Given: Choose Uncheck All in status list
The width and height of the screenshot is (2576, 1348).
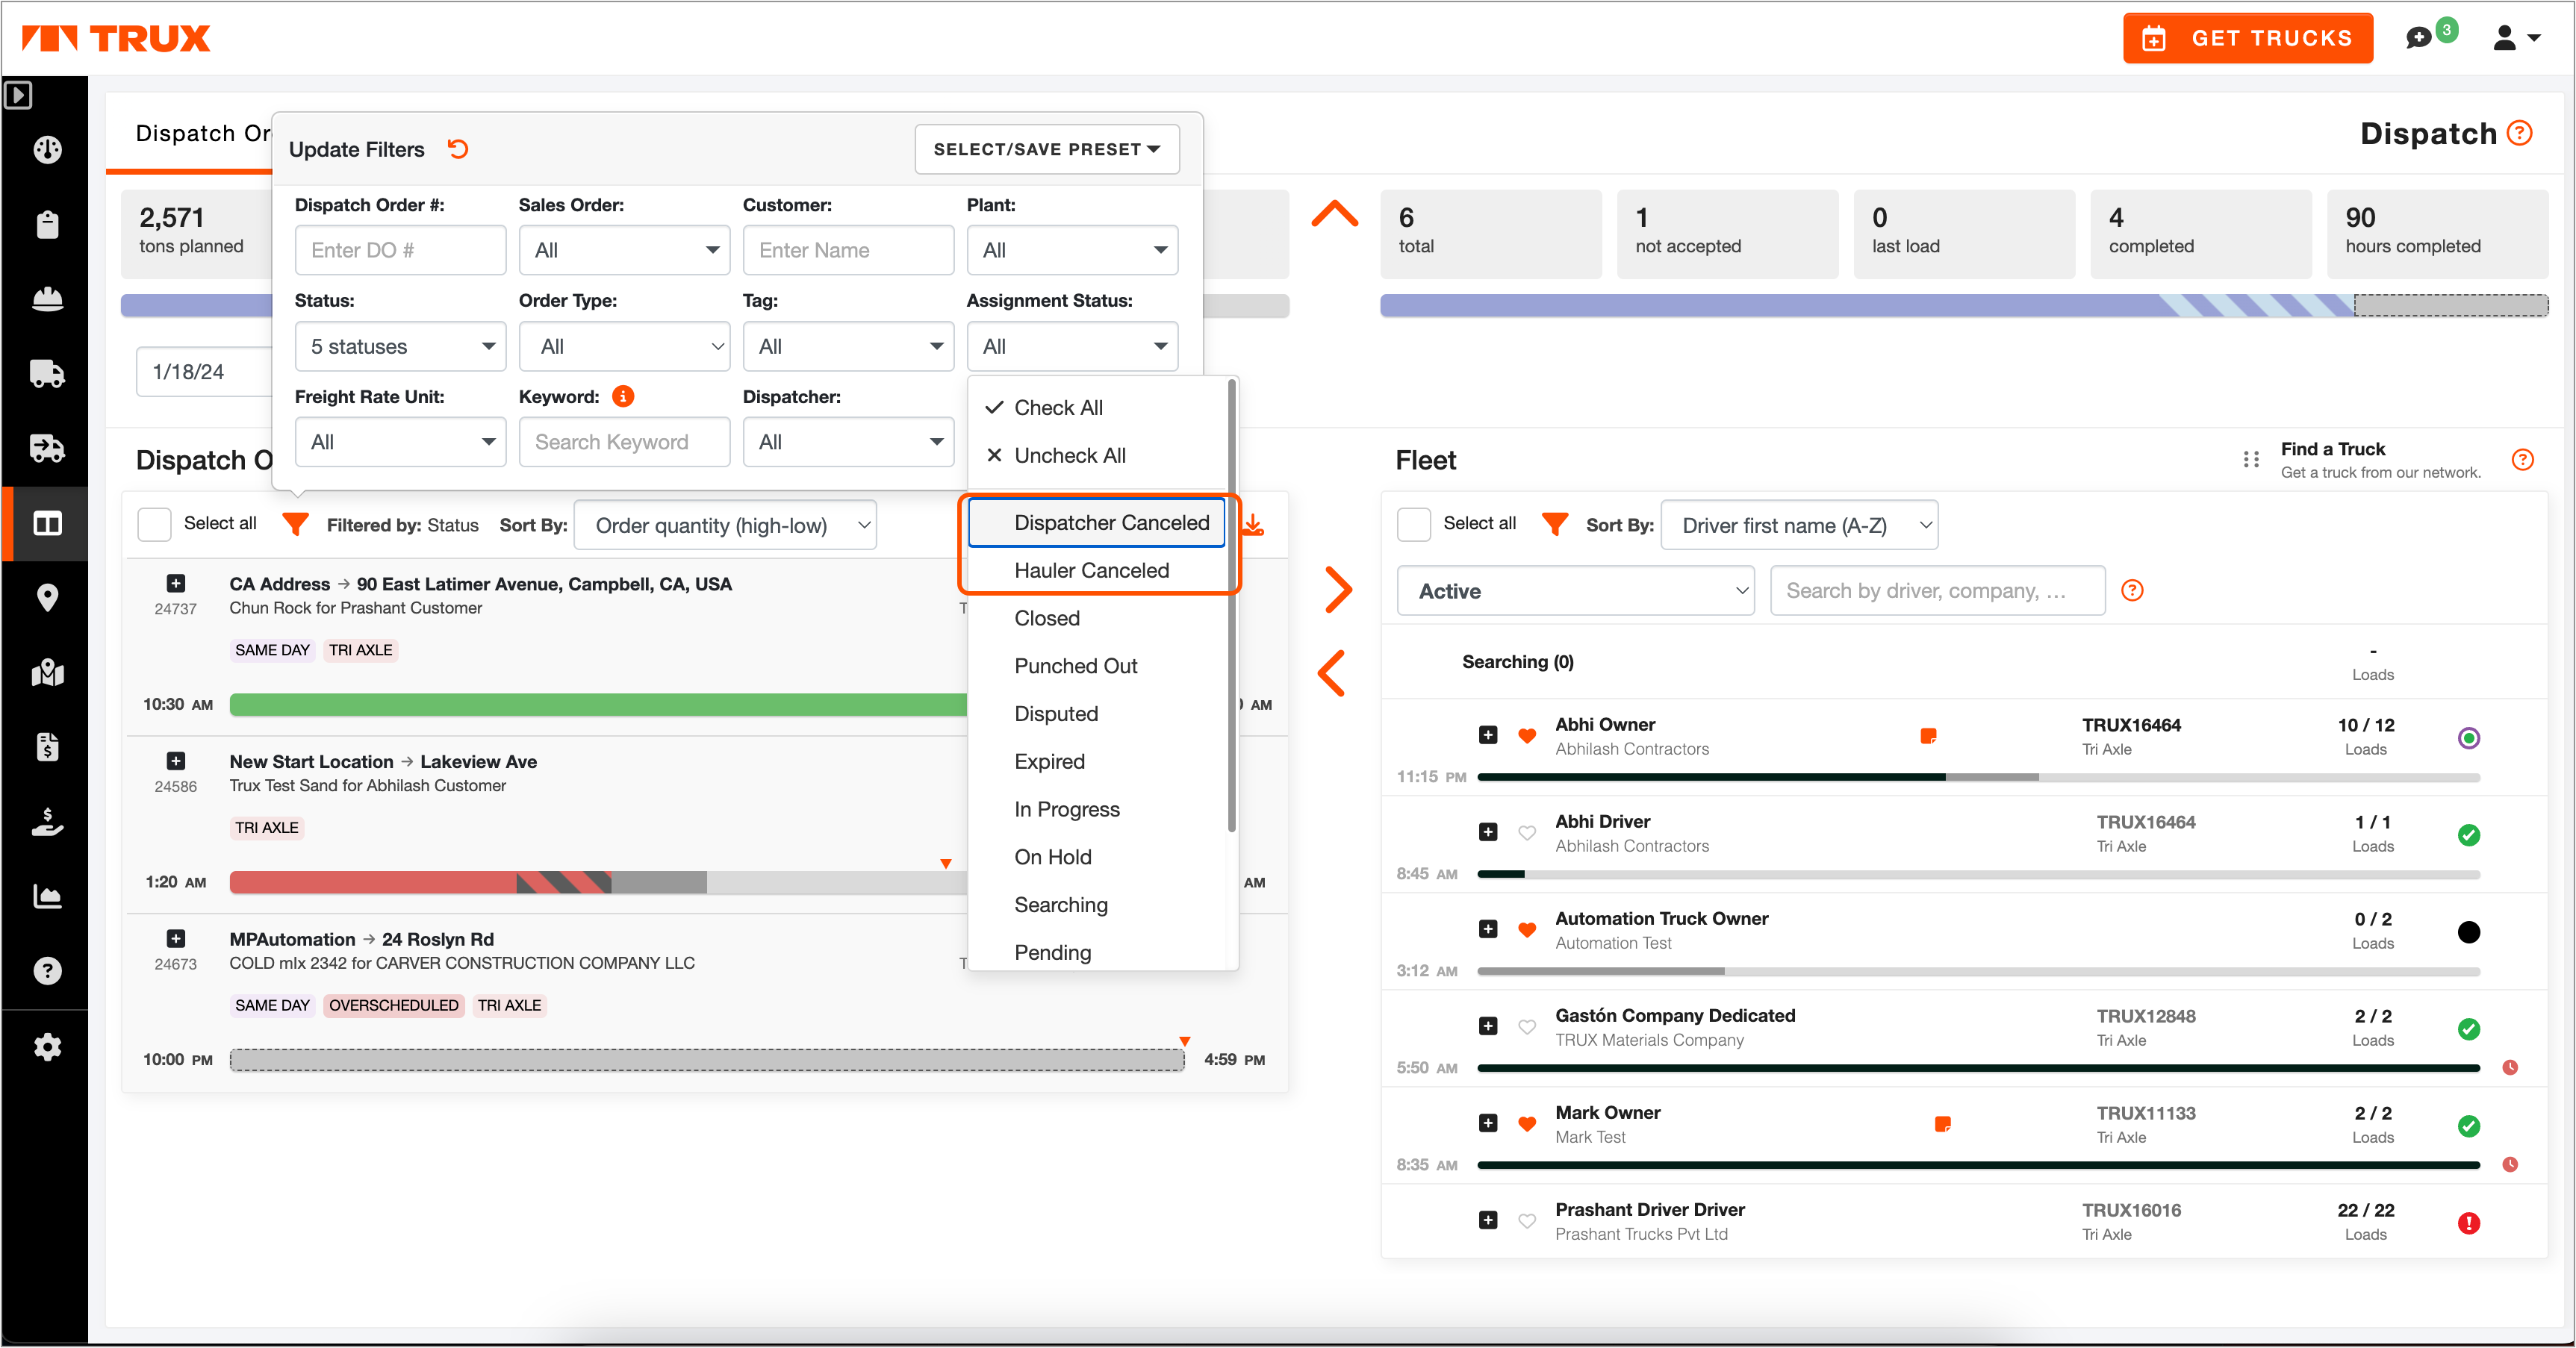Looking at the screenshot, I should point(1097,456).
